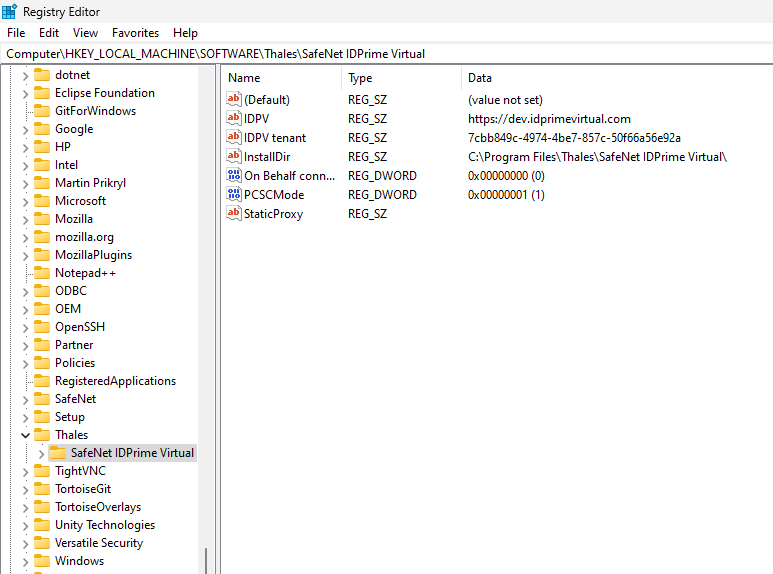Viewport: 773px width, 574px height.
Task: Select the 0x00000000 (0) data value
Action: point(506,176)
